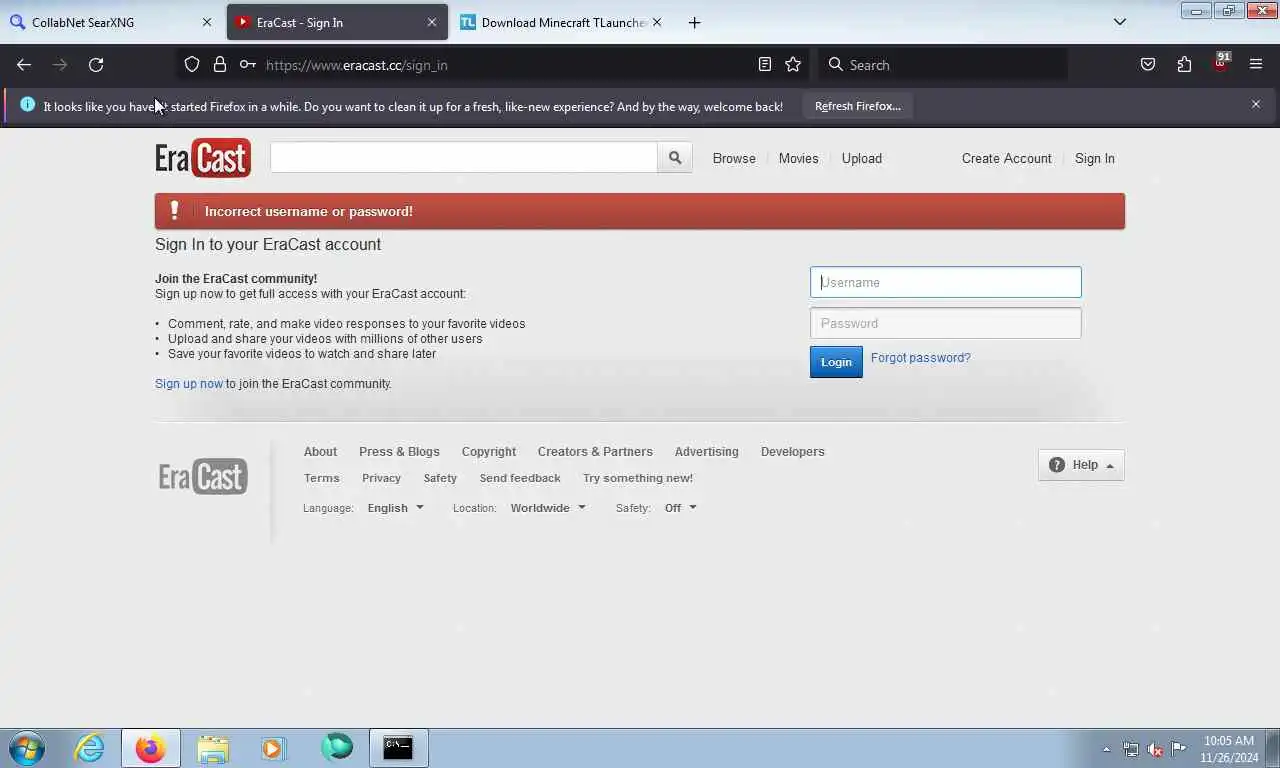1280x768 pixels.
Task: Open a new tab with the plus icon
Action: [x=694, y=22]
